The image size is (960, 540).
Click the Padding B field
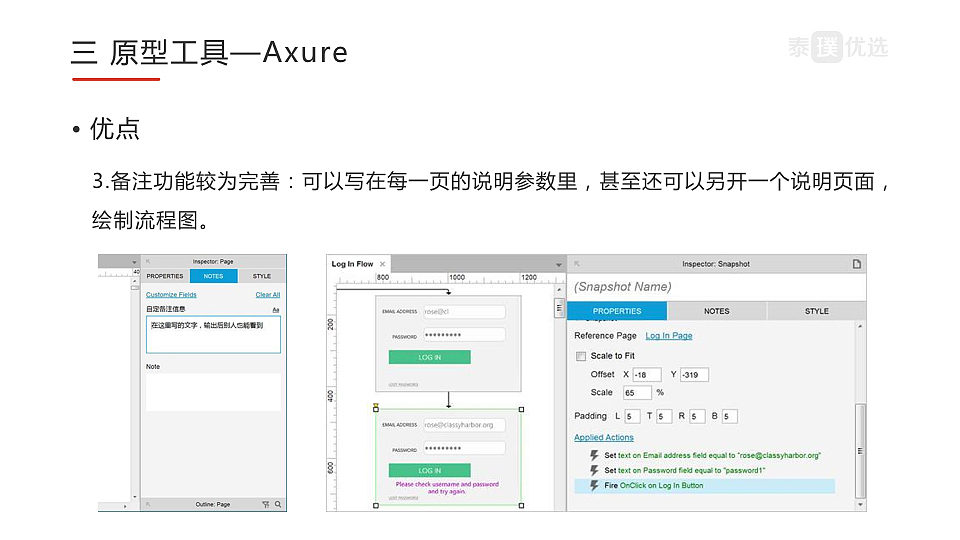[730, 416]
